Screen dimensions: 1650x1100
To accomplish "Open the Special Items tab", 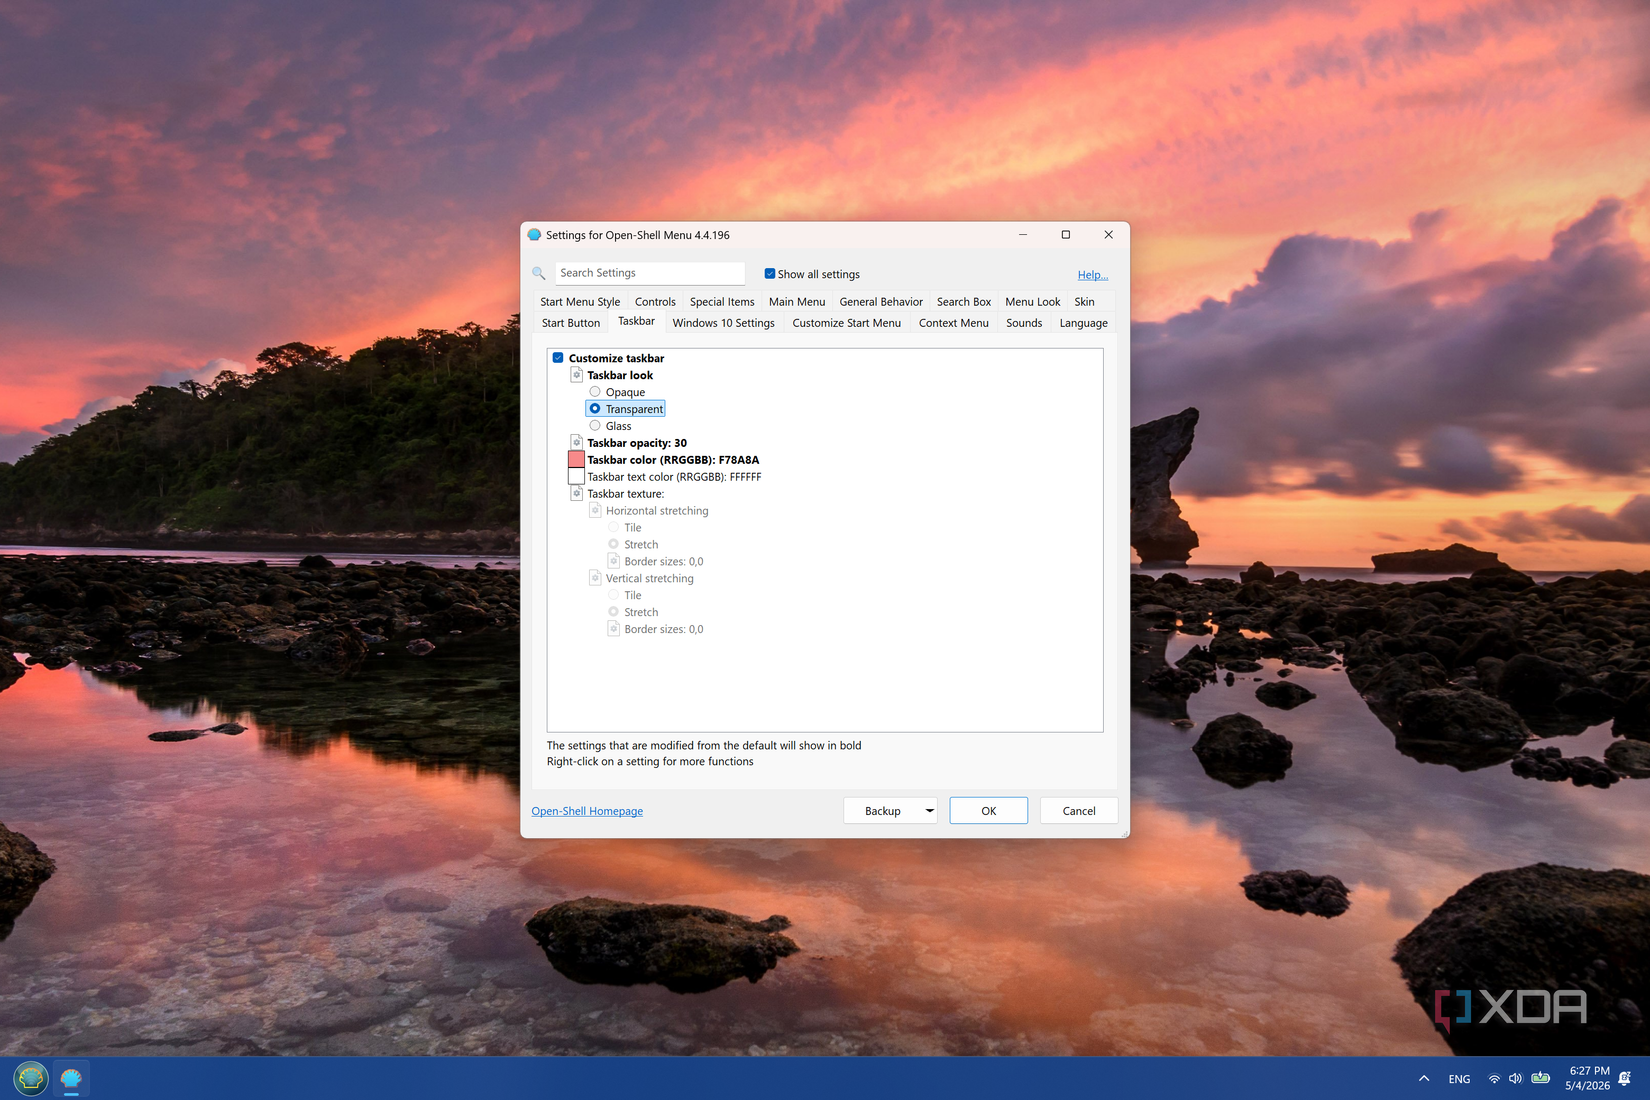I will (x=722, y=302).
